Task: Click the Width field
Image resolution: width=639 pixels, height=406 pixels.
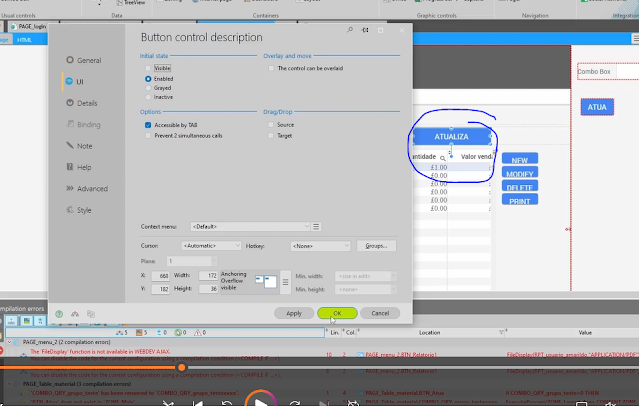Action: coord(208,276)
